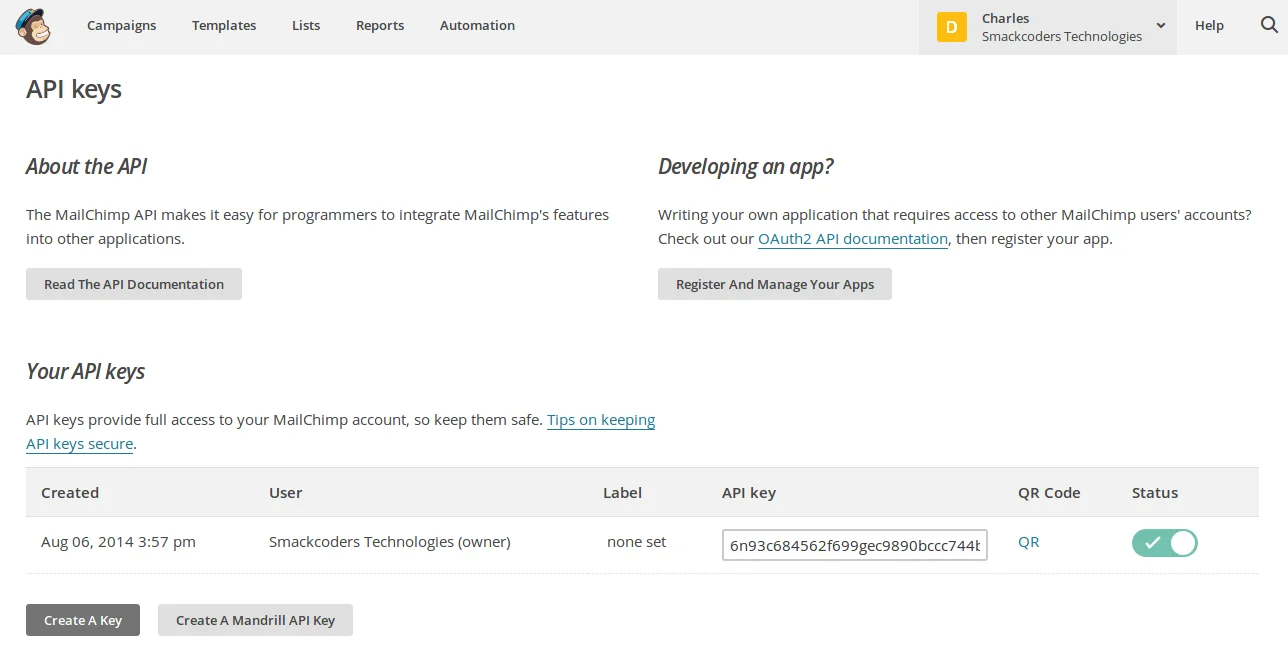This screenshot has height=657, width=1288.
Task: Select the API key text field
Action: click(x=855, y=545)
